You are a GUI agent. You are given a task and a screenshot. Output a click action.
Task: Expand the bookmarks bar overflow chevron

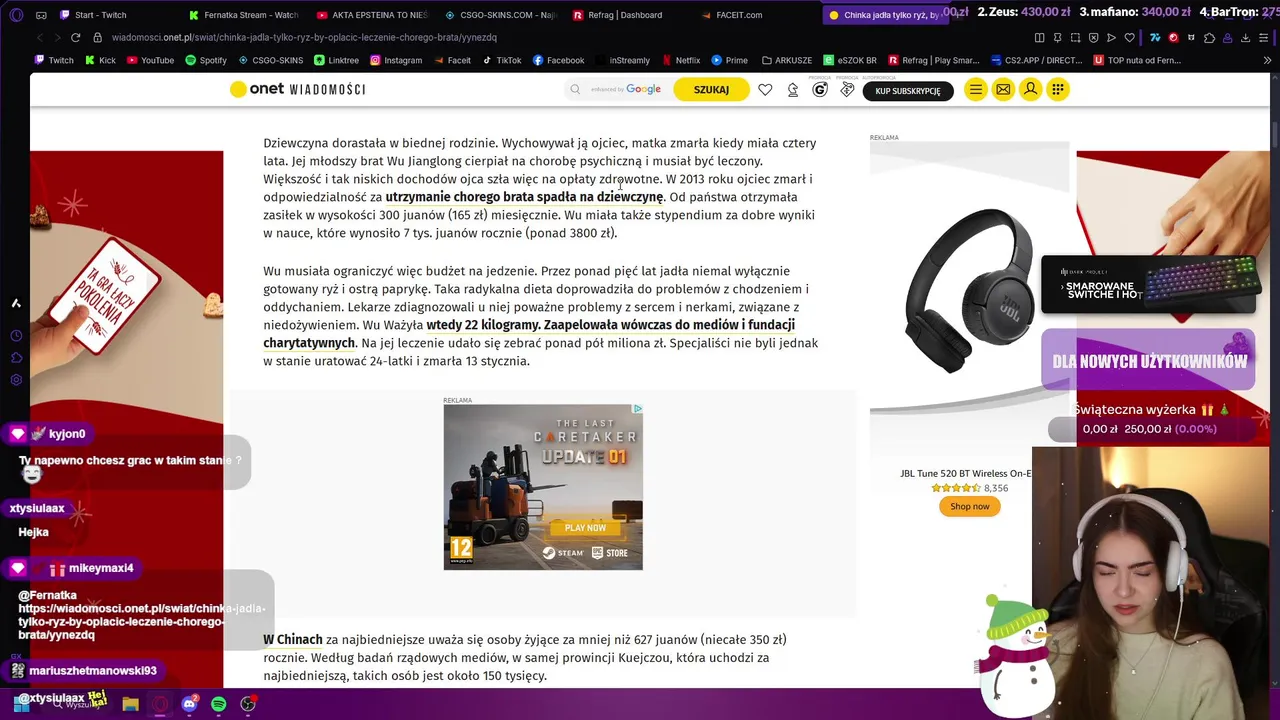1268,60
